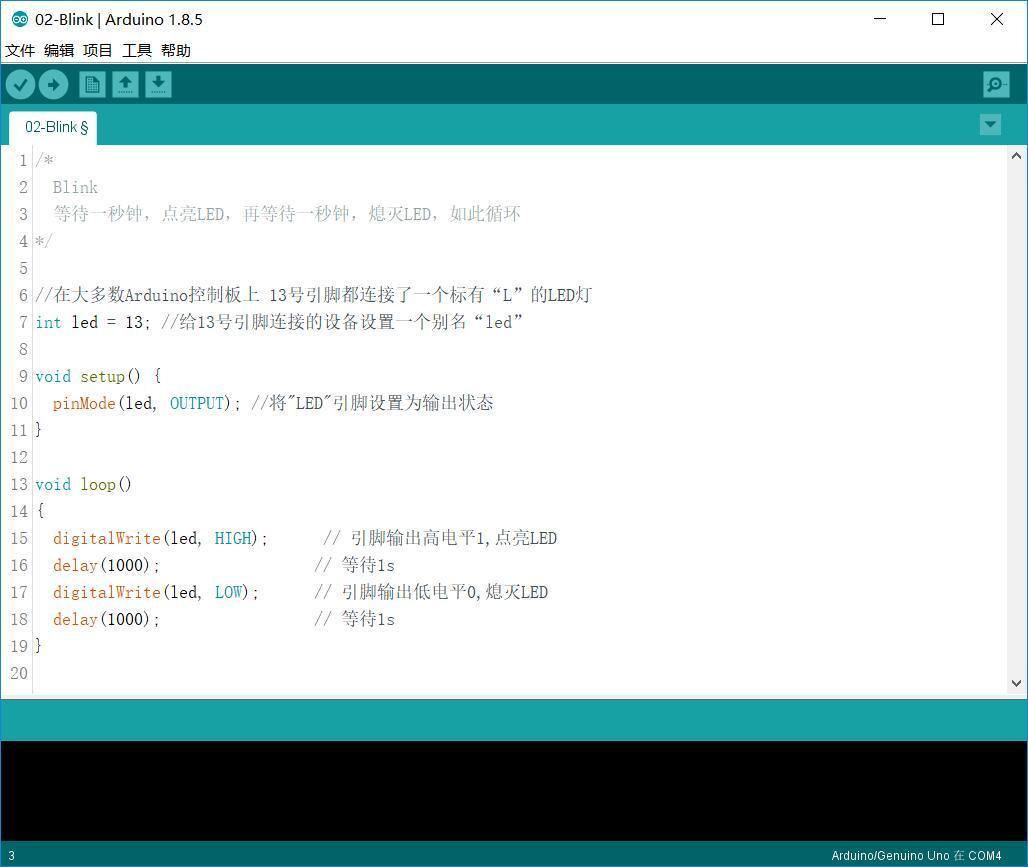The image size is (1028, 867).
Task: Click the Save sketch icon
Action: click(x=158, y=84)
